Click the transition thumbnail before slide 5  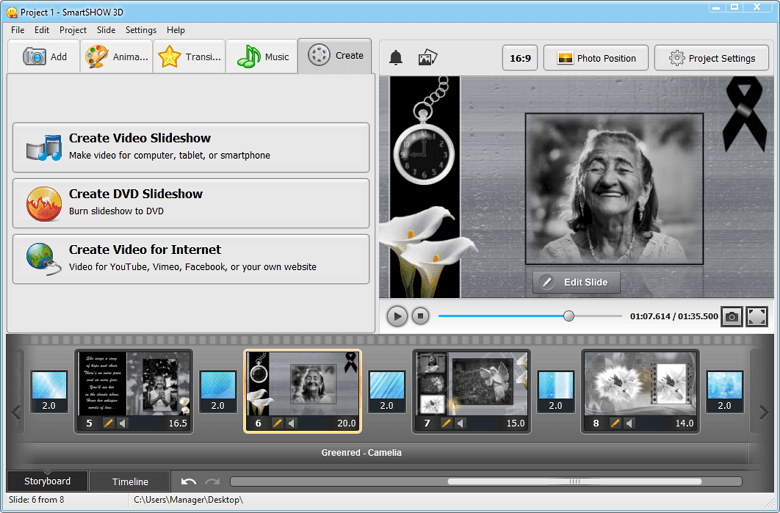(x=49, y=391)
